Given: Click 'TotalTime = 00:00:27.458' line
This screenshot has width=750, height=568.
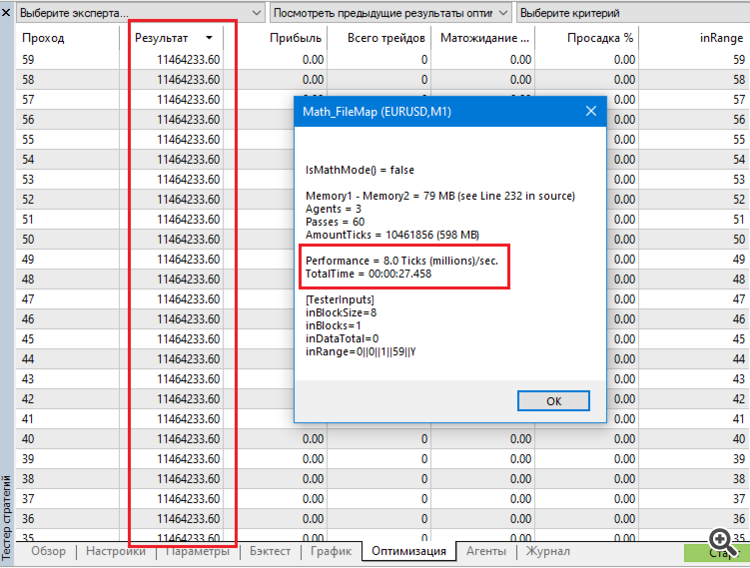Looking at the screenshot, I should point(368,274).
